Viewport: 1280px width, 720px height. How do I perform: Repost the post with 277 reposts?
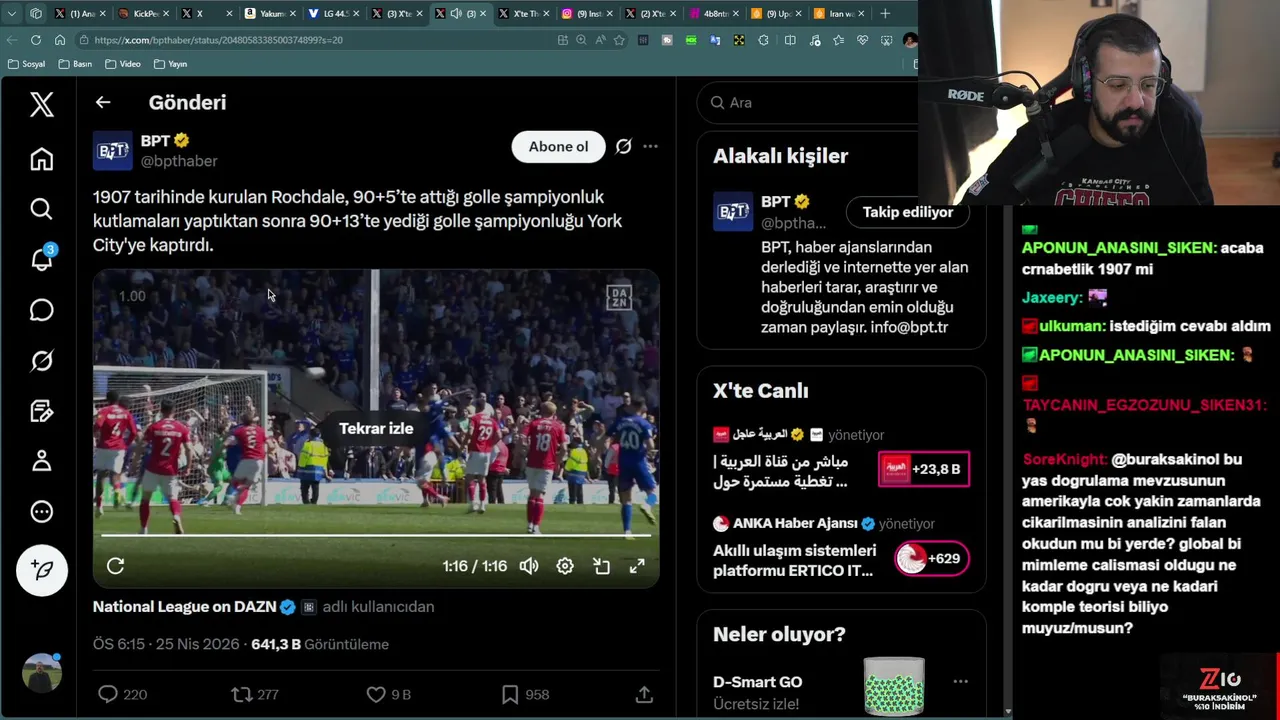[x=255, y=694]
